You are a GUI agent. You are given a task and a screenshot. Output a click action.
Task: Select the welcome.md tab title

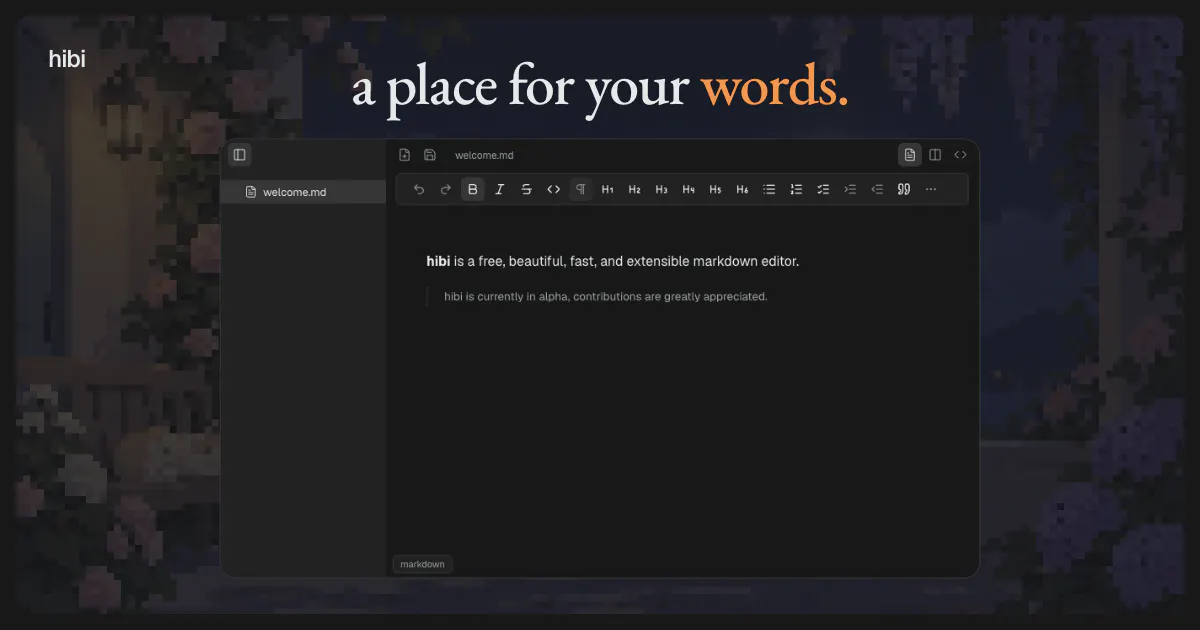pos(484,155)
